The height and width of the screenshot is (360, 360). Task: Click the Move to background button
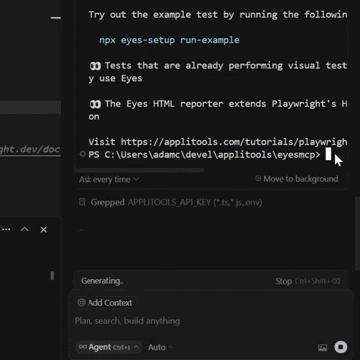coord(297,179)
